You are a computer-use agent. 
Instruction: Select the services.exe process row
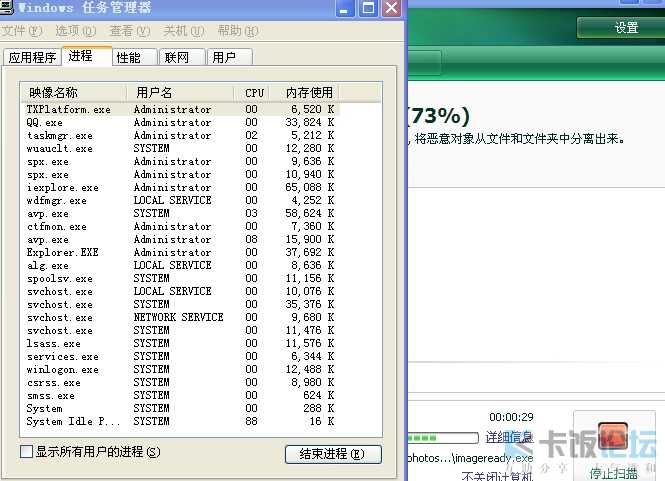coord(180,356)
